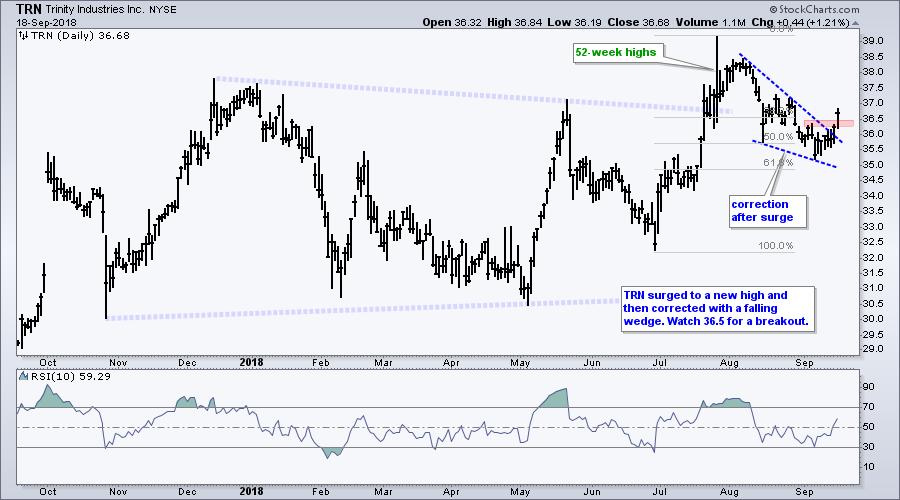Viewport: 900px width, 500px height.
Task: Click the RSI(10) indicator legend icon
Action: (24, 377)
